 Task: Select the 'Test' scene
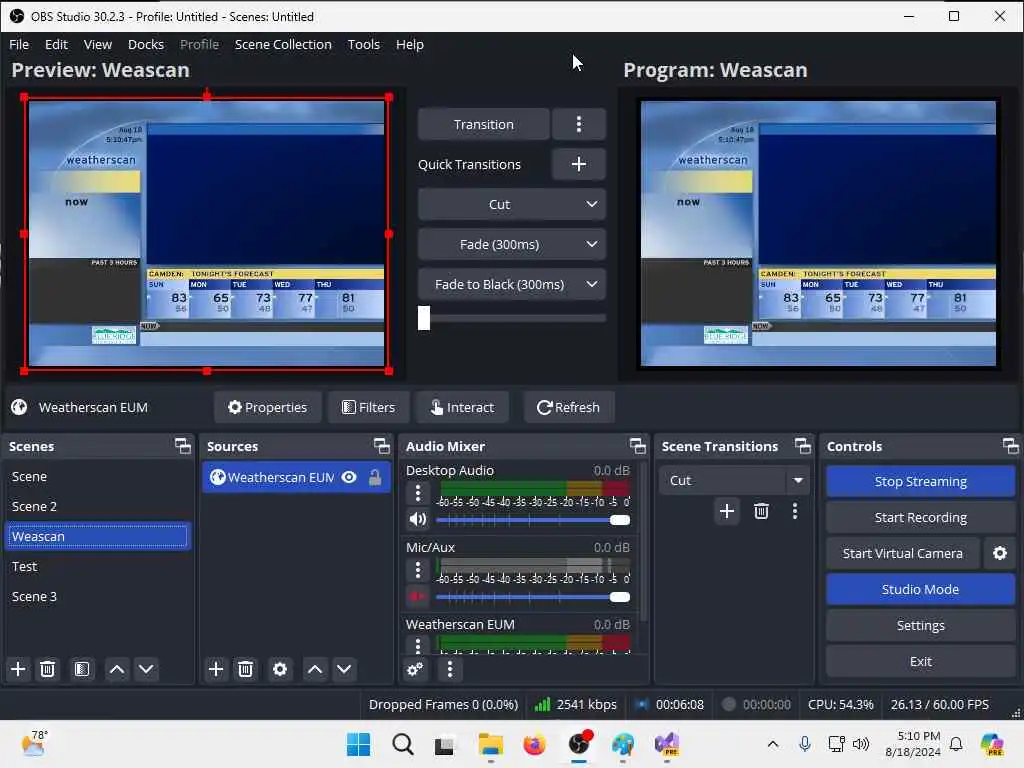[98, 566]
